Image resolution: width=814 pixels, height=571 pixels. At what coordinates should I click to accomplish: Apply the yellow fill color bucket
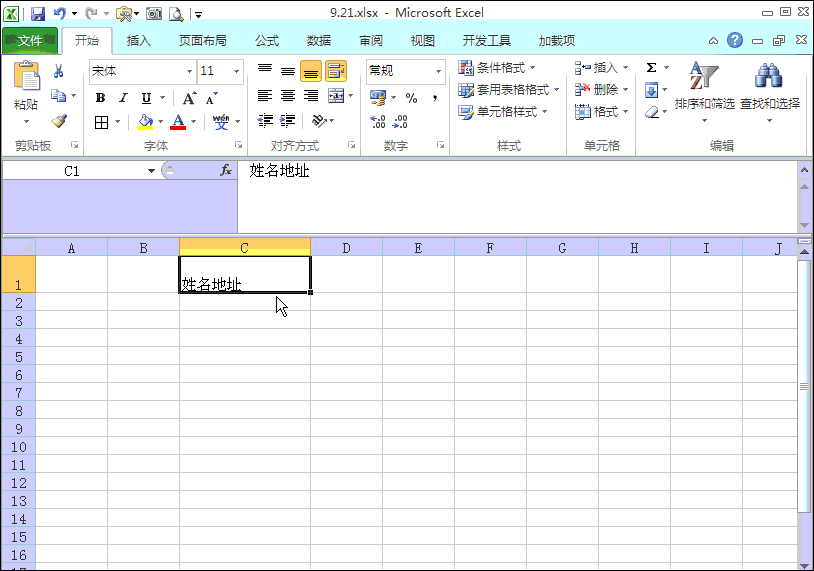coord(145,122)
